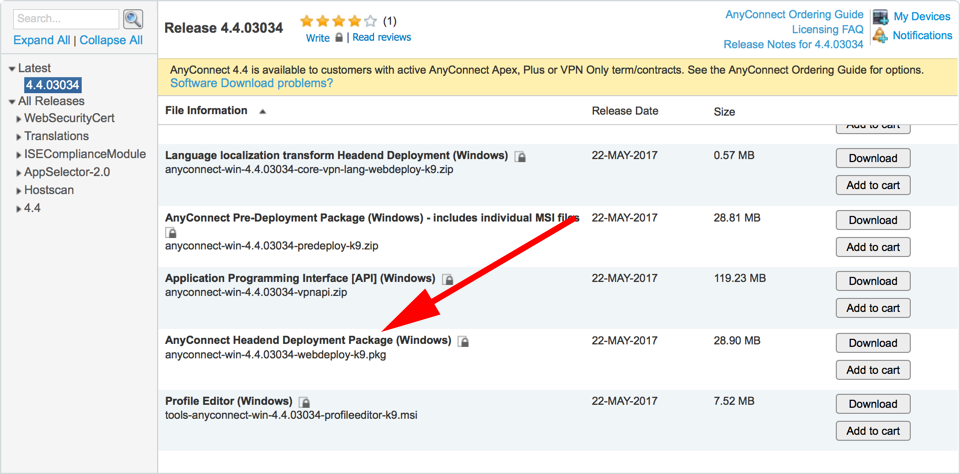960x474 pixels.
Task: Click filename anyconnect-win-4.4.03034-vpnapi.zip
Action: 256,292
